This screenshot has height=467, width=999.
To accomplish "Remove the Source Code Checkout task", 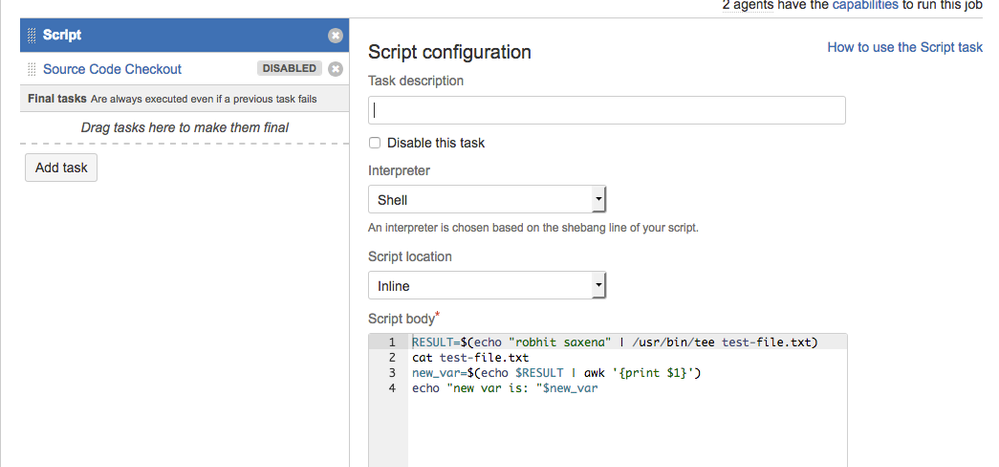I will pyautogui.click(x=335, y=69).
